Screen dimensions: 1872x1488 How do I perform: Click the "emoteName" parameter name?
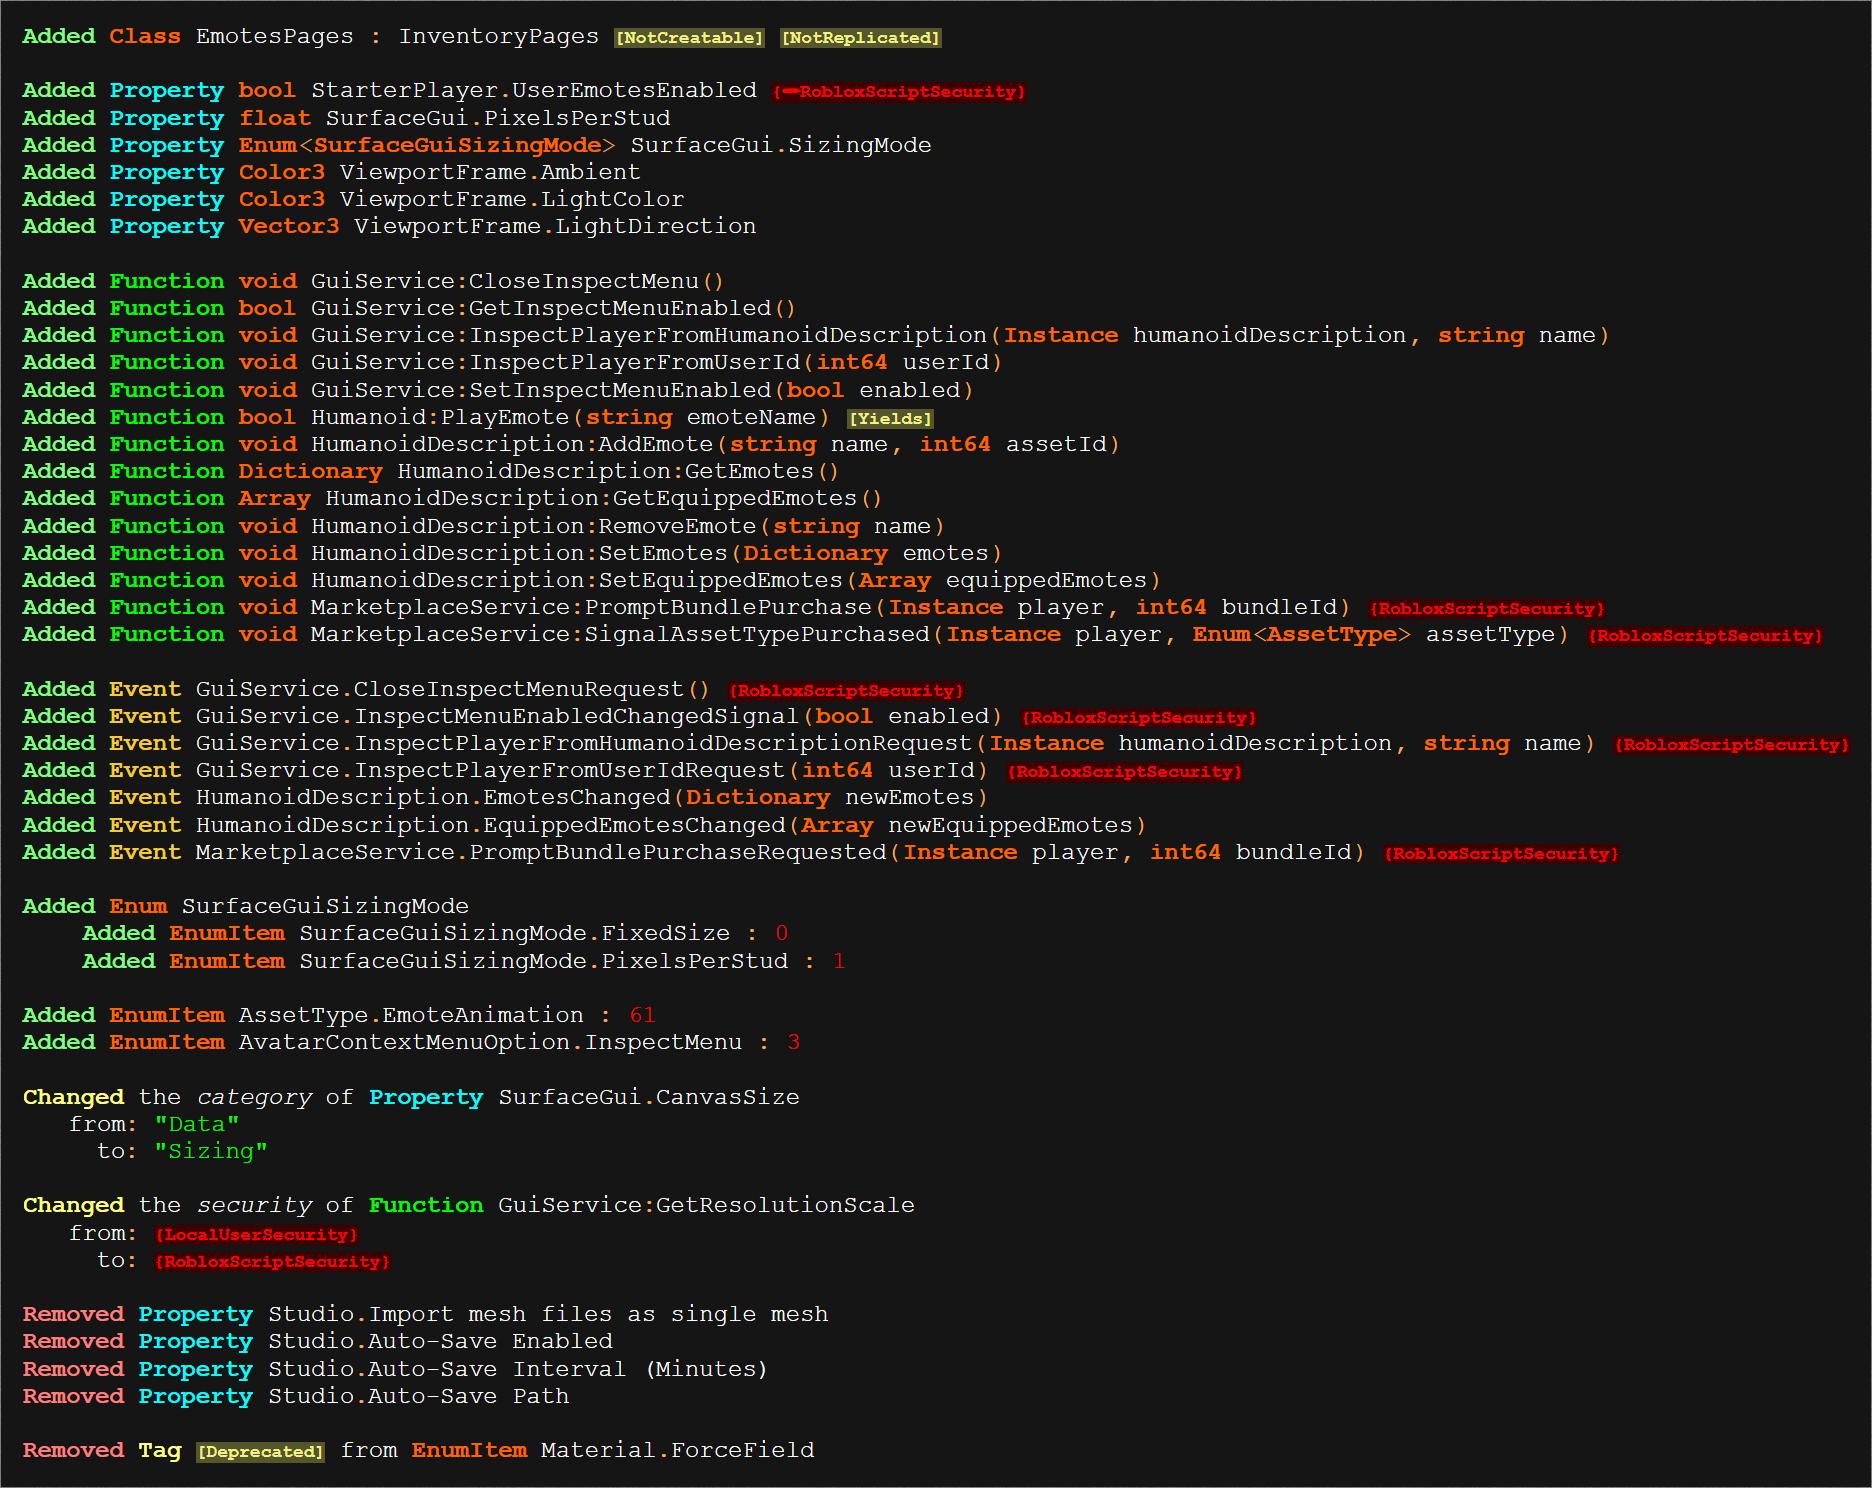[x=751, y=417]
